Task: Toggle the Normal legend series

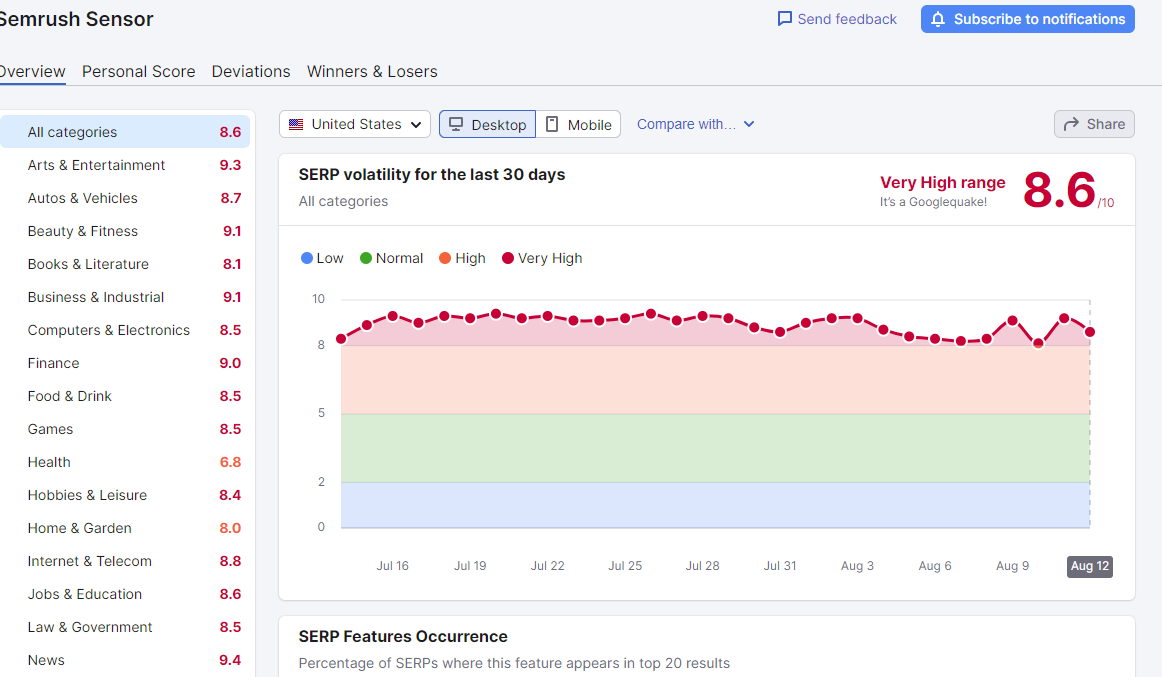Action: click(x=391, y=258)
